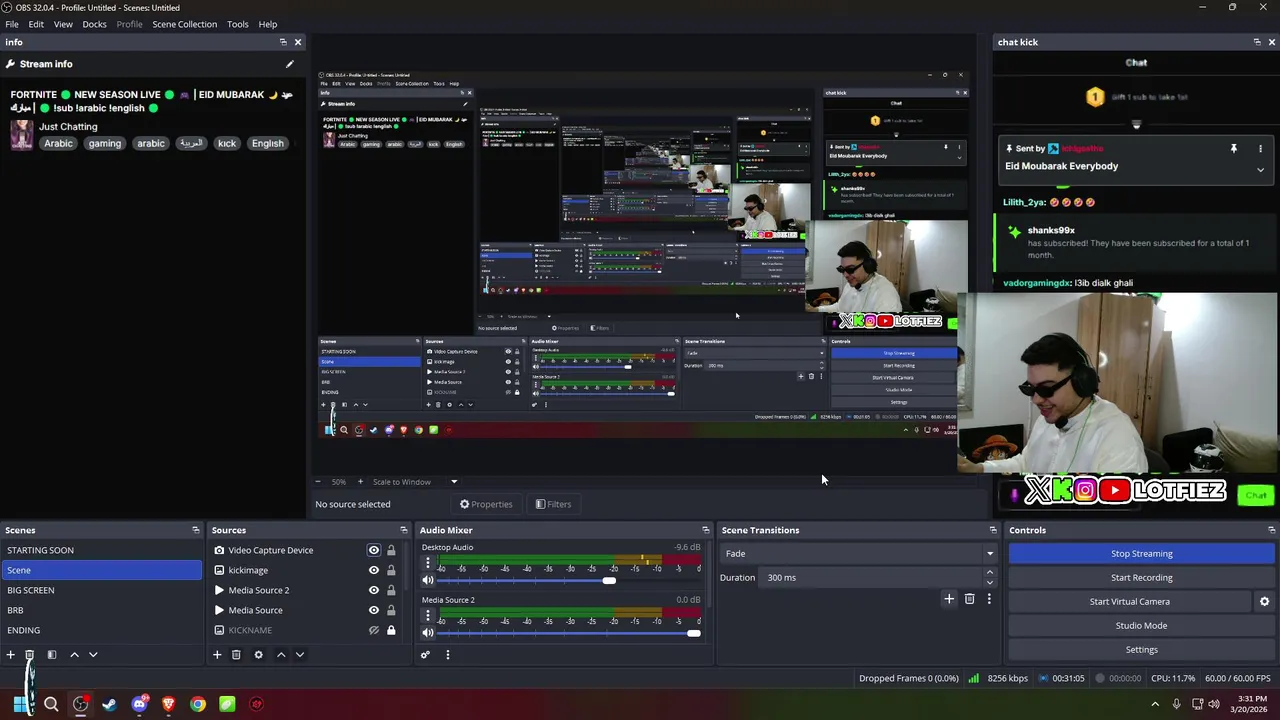Open Chrome from the taskbar
The image size is (1280, 720).
pyautogui.click(x=198, y=704)
